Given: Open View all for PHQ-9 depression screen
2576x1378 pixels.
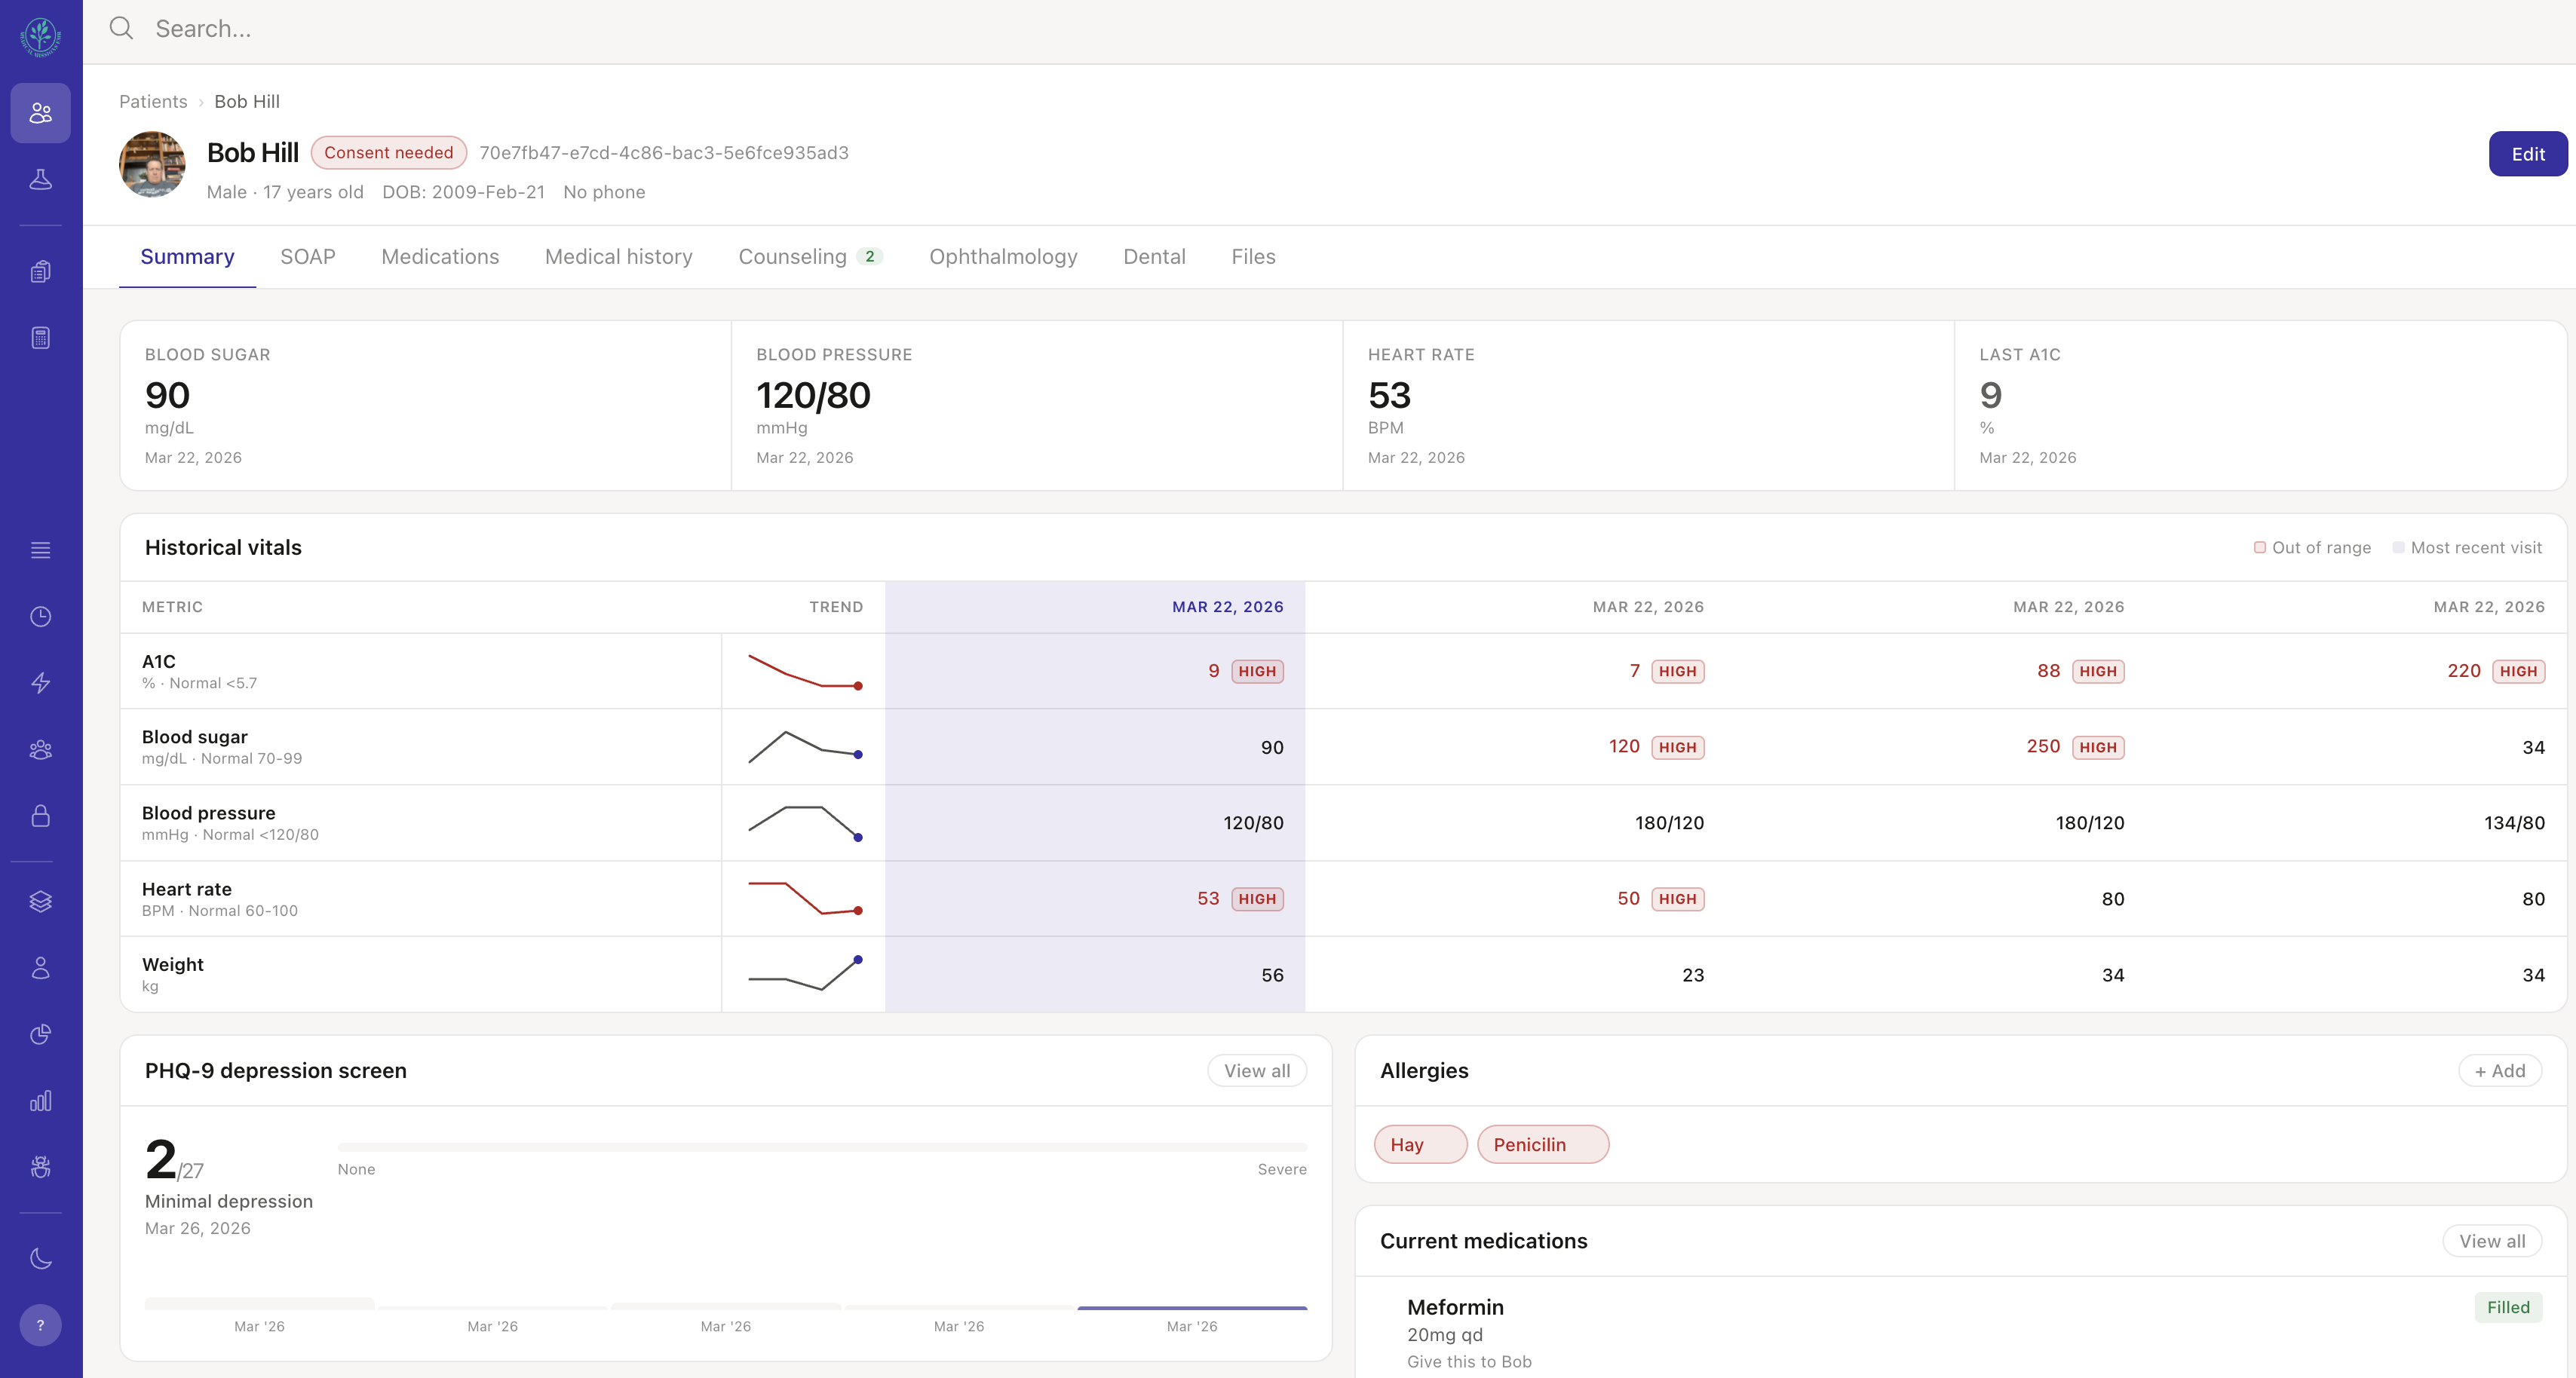Looking at the screenshot, I should click(x=1256, y=1070).
